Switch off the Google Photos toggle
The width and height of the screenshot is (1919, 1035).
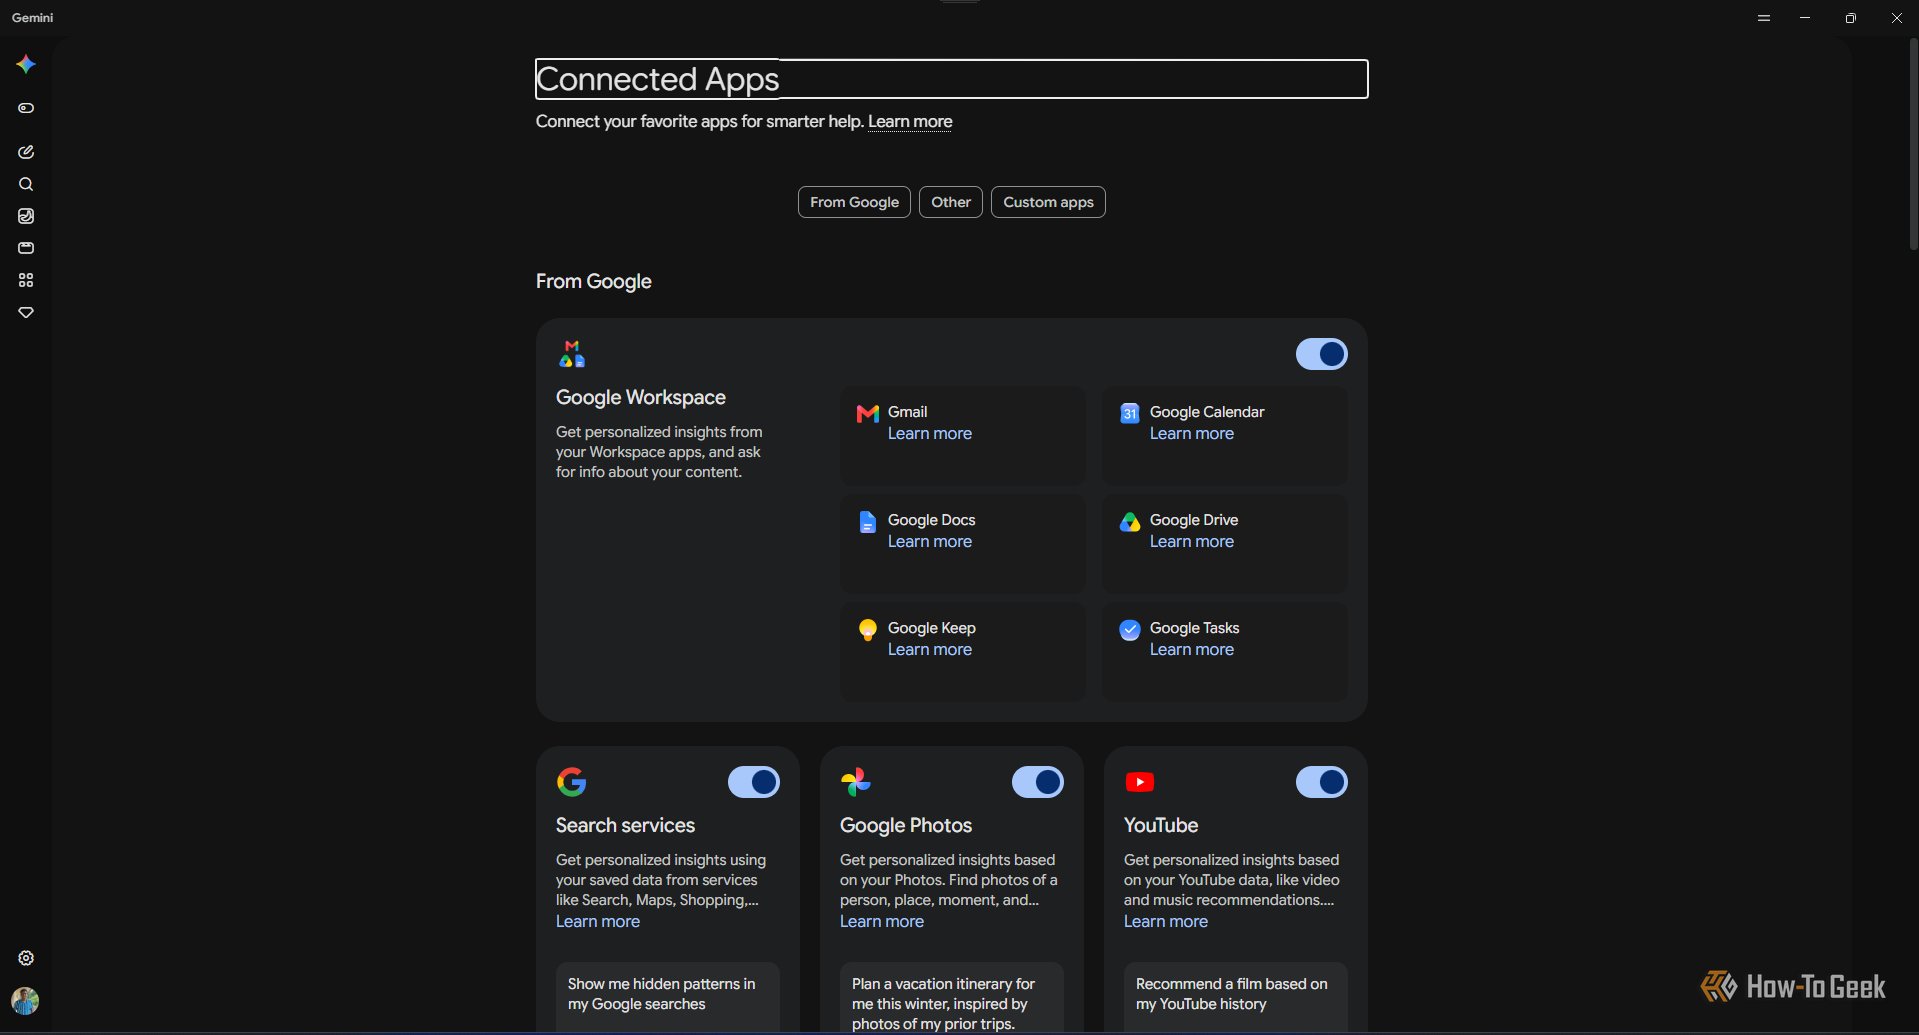coord(1038,782)
